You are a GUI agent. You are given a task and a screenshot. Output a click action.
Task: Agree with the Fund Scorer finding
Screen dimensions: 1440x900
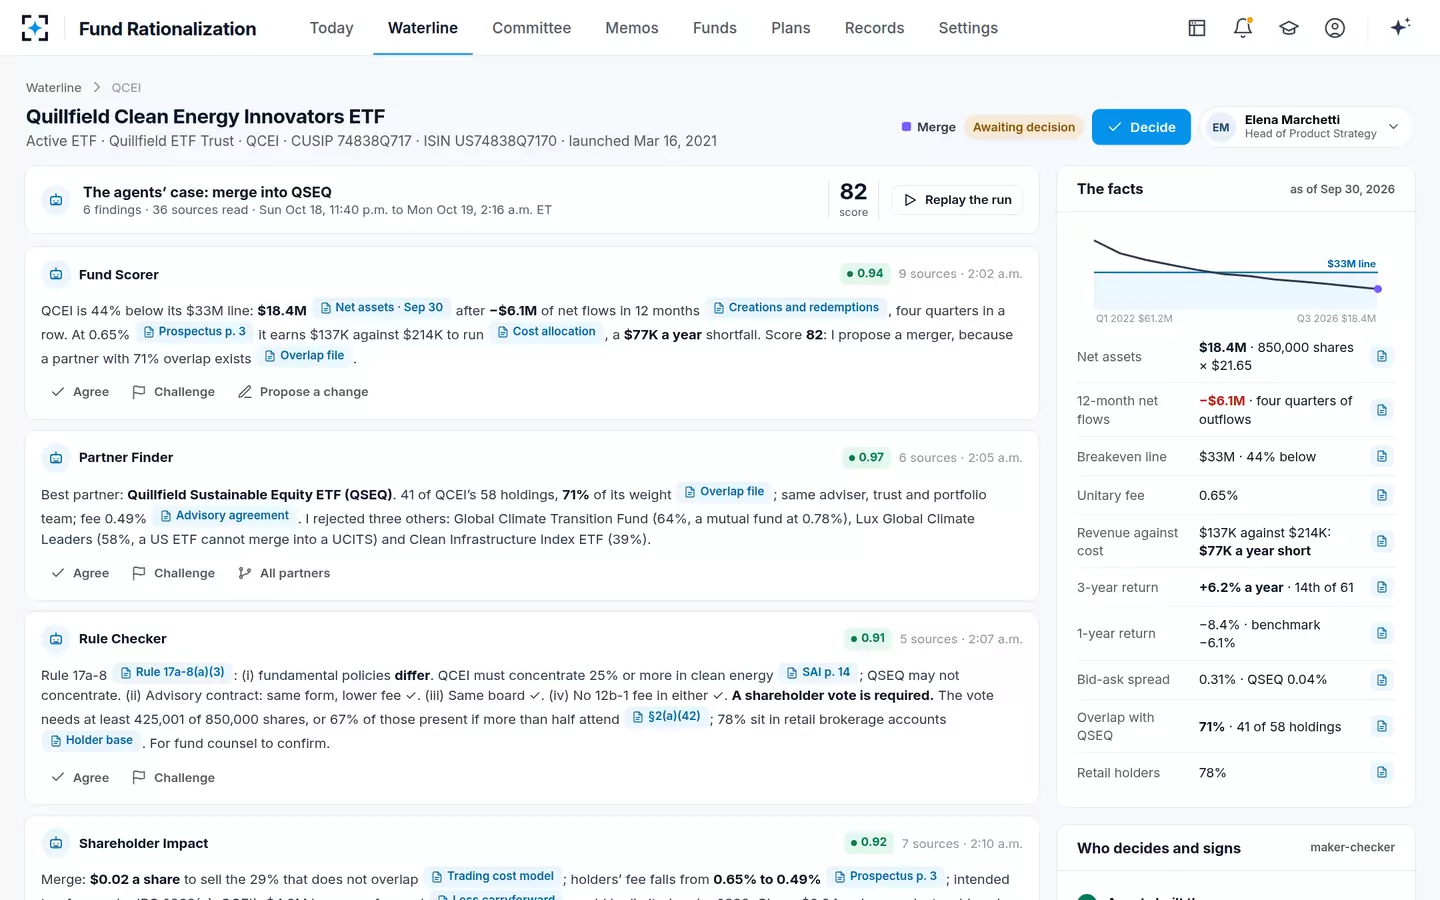tap(80, 392)
